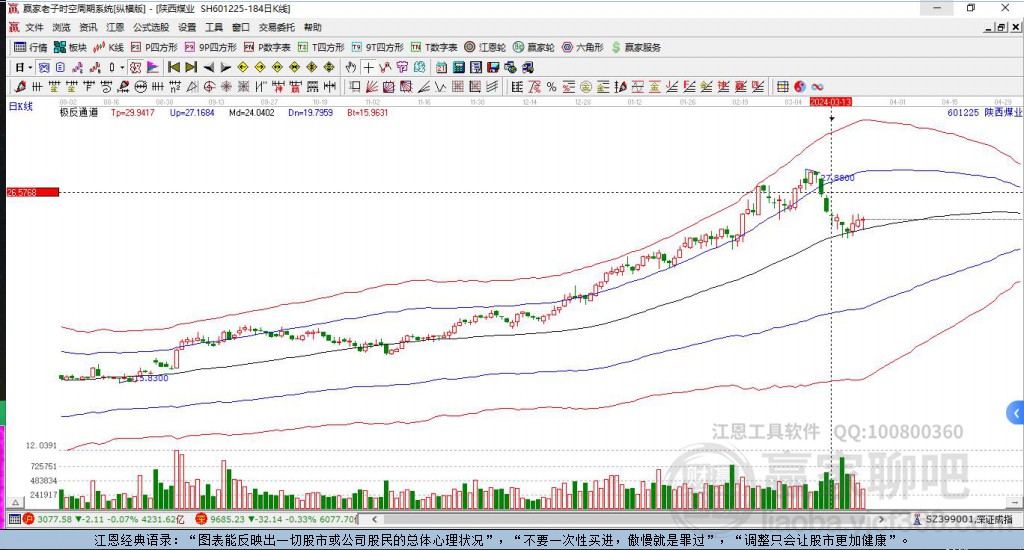The width and height of the screenshot is (1024, 550).
Task: Expand the 日 period dropdown arrow
Action: coord(30,67)
